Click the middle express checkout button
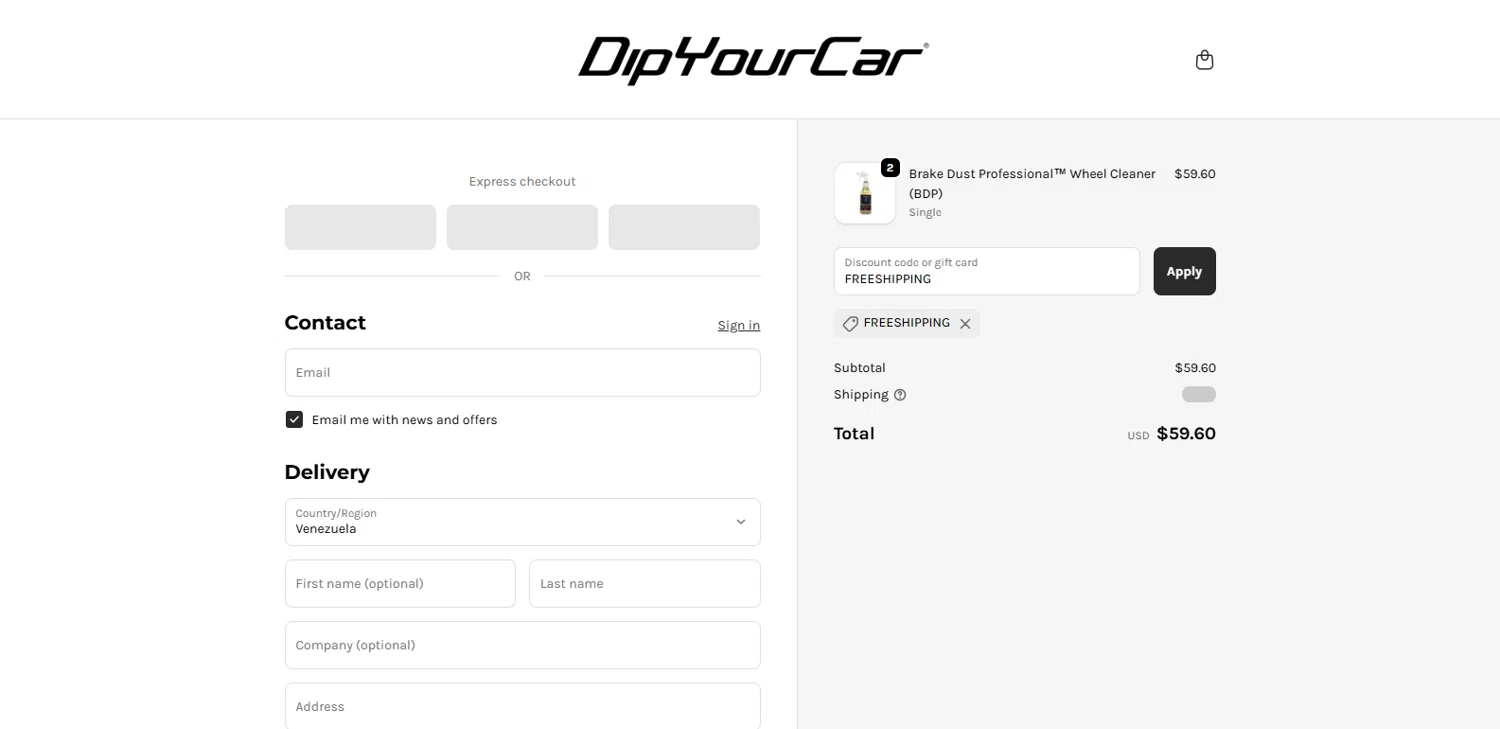The height and width of the screenshot is (729, 1500). (522, 227)
